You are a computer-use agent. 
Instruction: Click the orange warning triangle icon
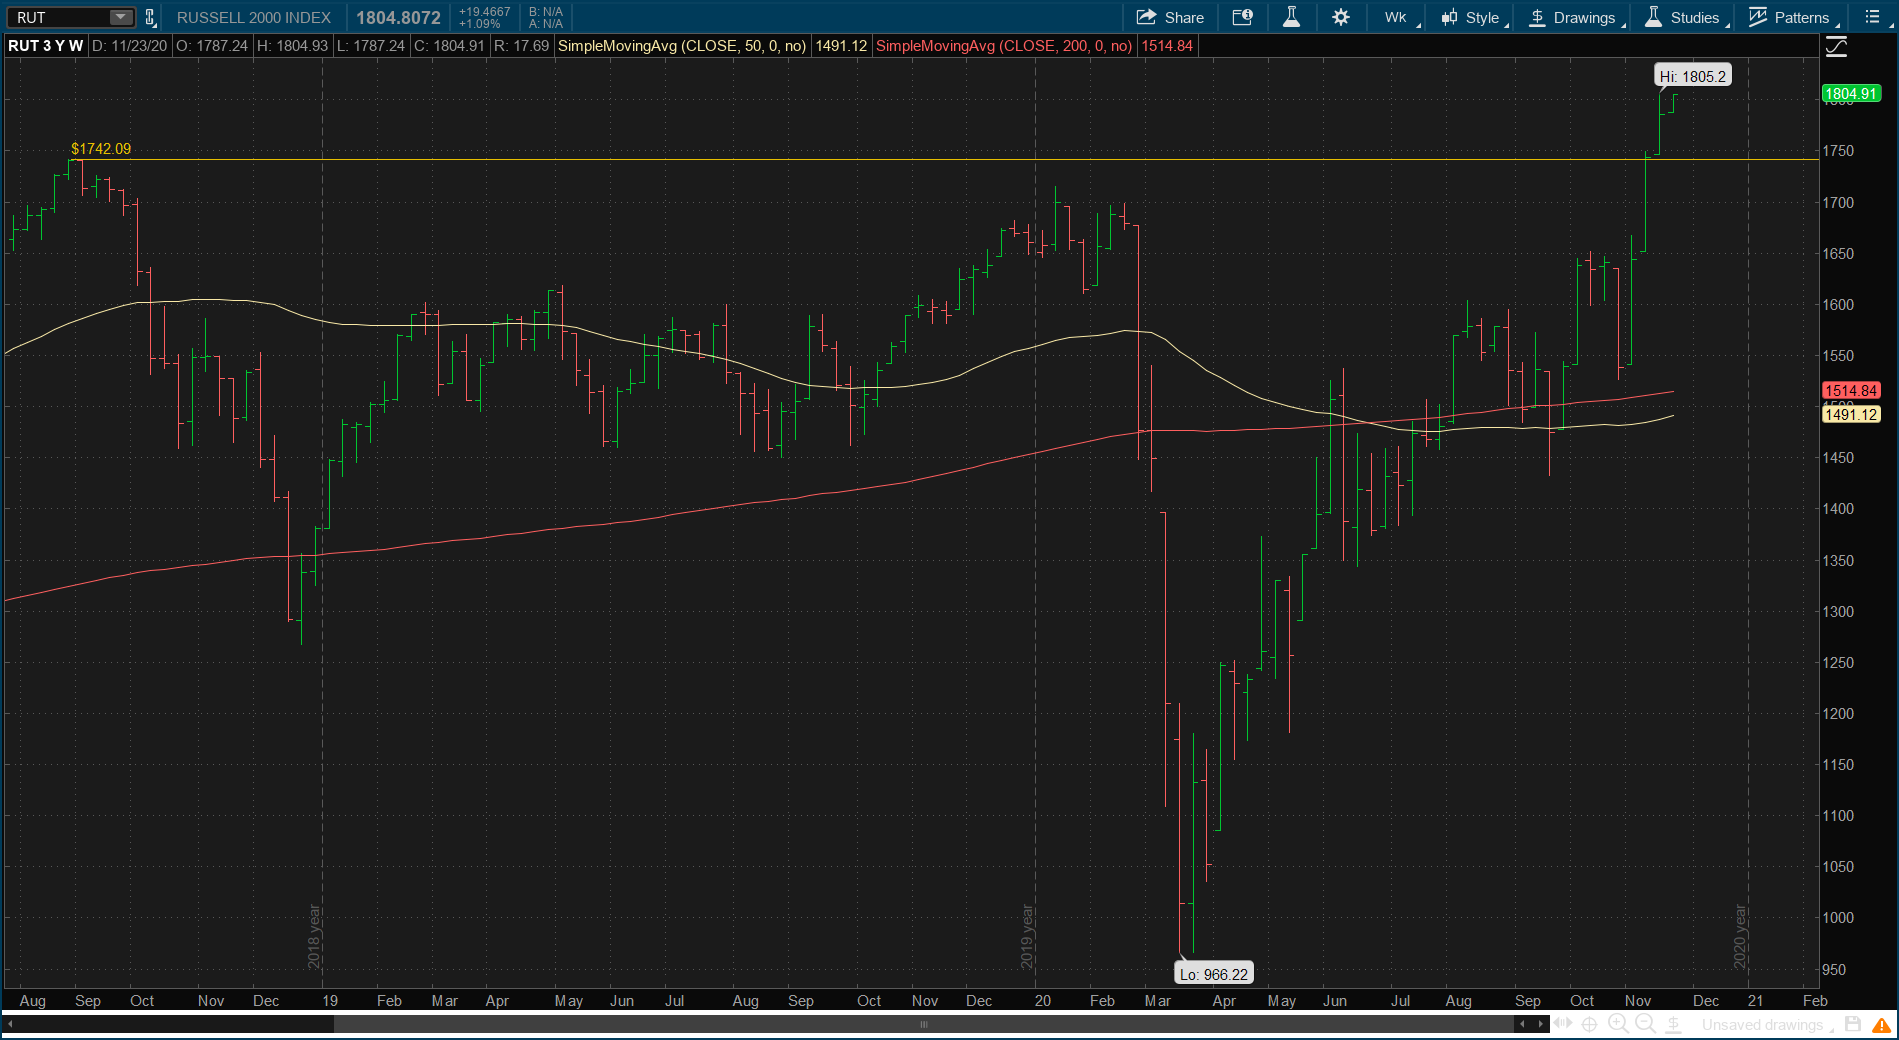click(x=1881, y=1025)
